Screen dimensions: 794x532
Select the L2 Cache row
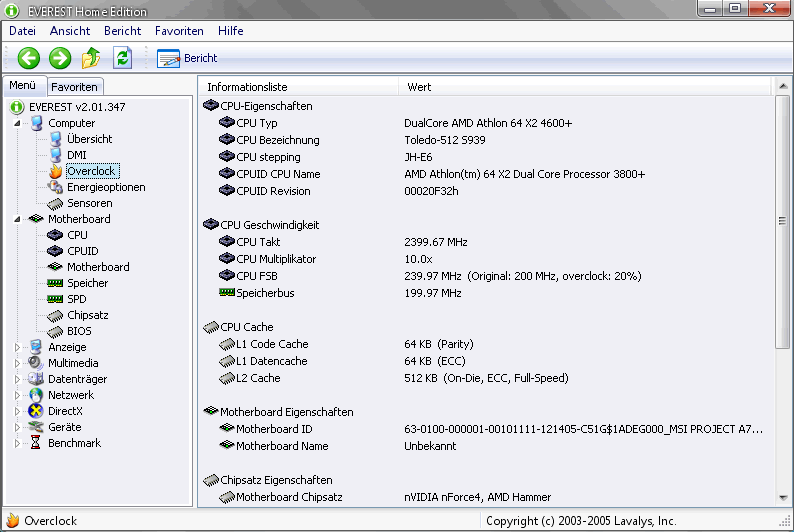click(x=486, y=378)
